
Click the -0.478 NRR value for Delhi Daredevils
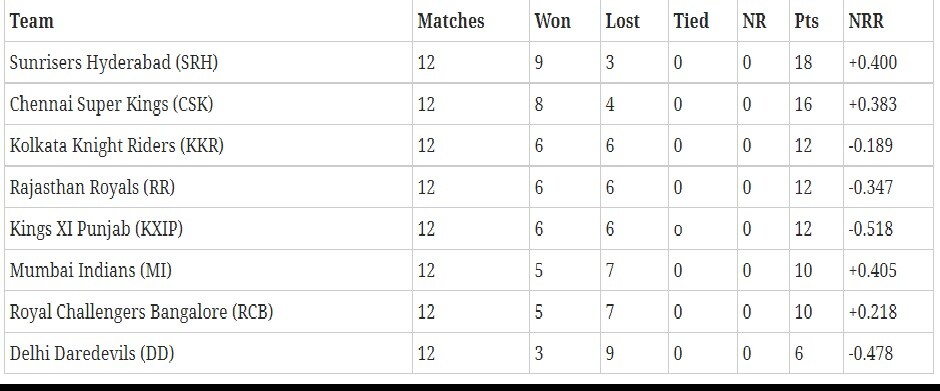pos(870,353)
